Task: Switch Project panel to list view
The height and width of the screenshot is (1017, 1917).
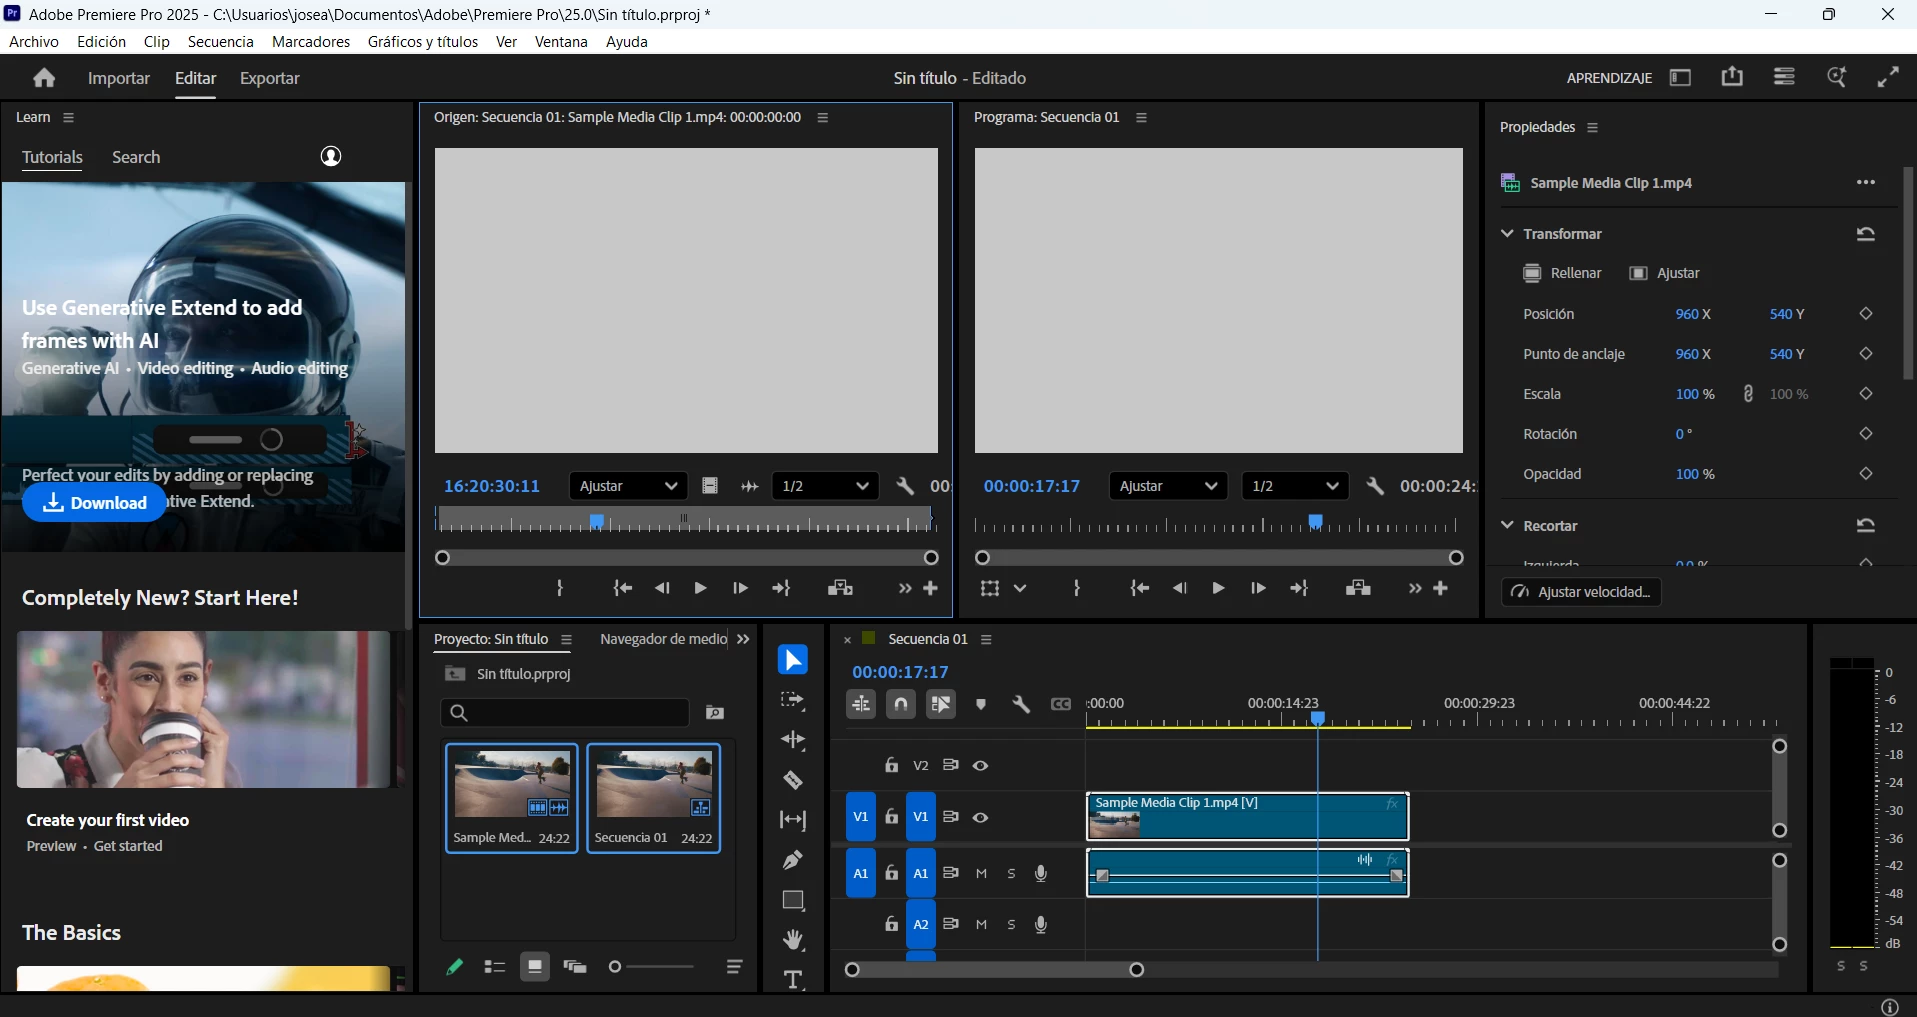Action: point(495,967)
